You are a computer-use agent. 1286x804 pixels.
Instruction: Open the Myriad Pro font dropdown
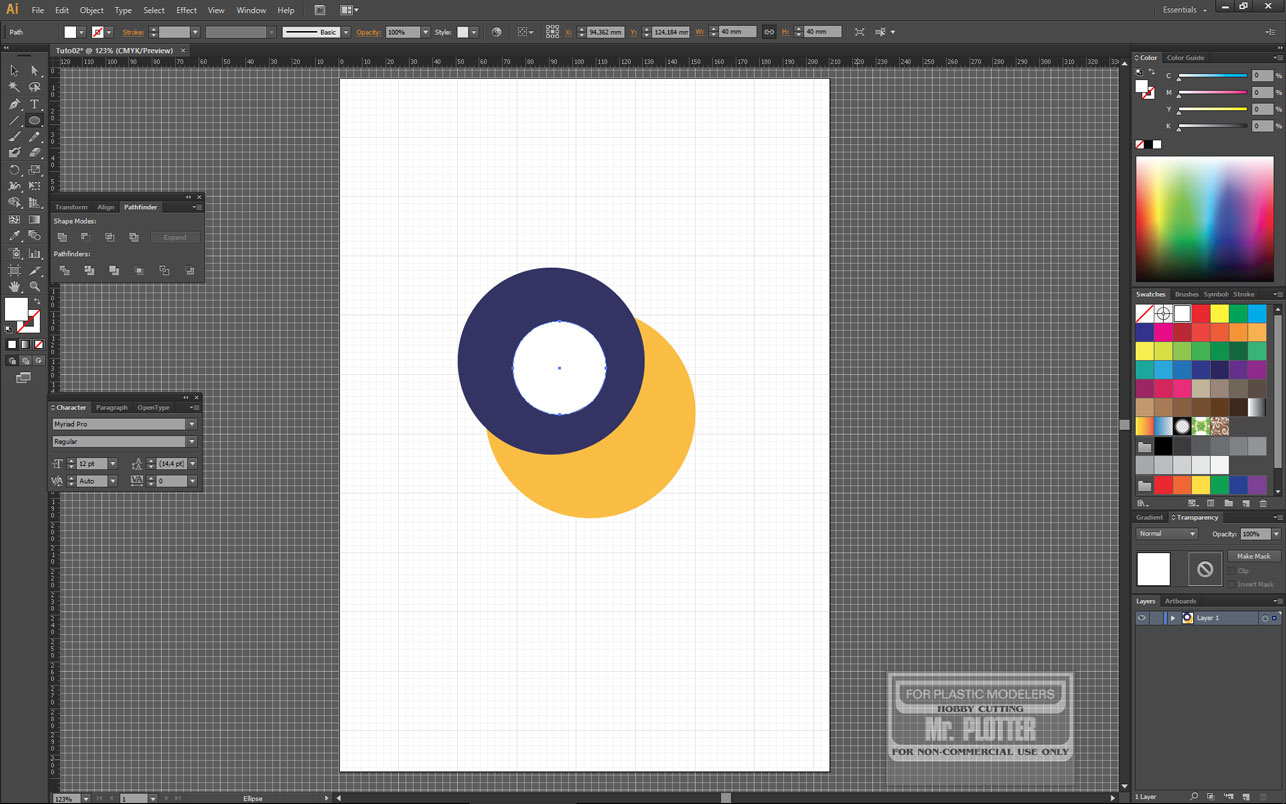coord(191,424)
